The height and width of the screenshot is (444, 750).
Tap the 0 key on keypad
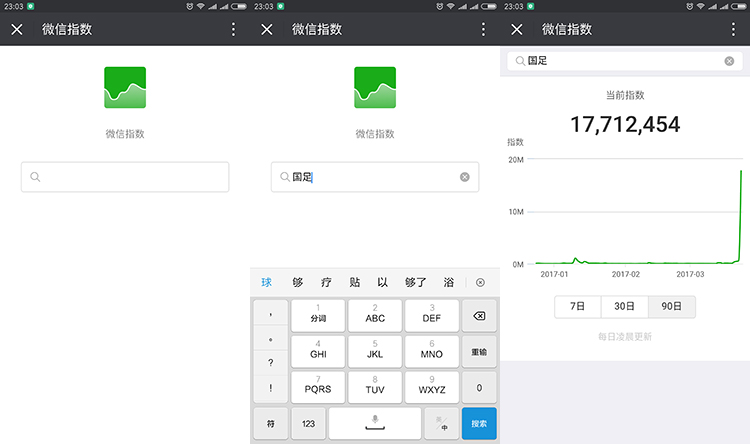[479, 387]
